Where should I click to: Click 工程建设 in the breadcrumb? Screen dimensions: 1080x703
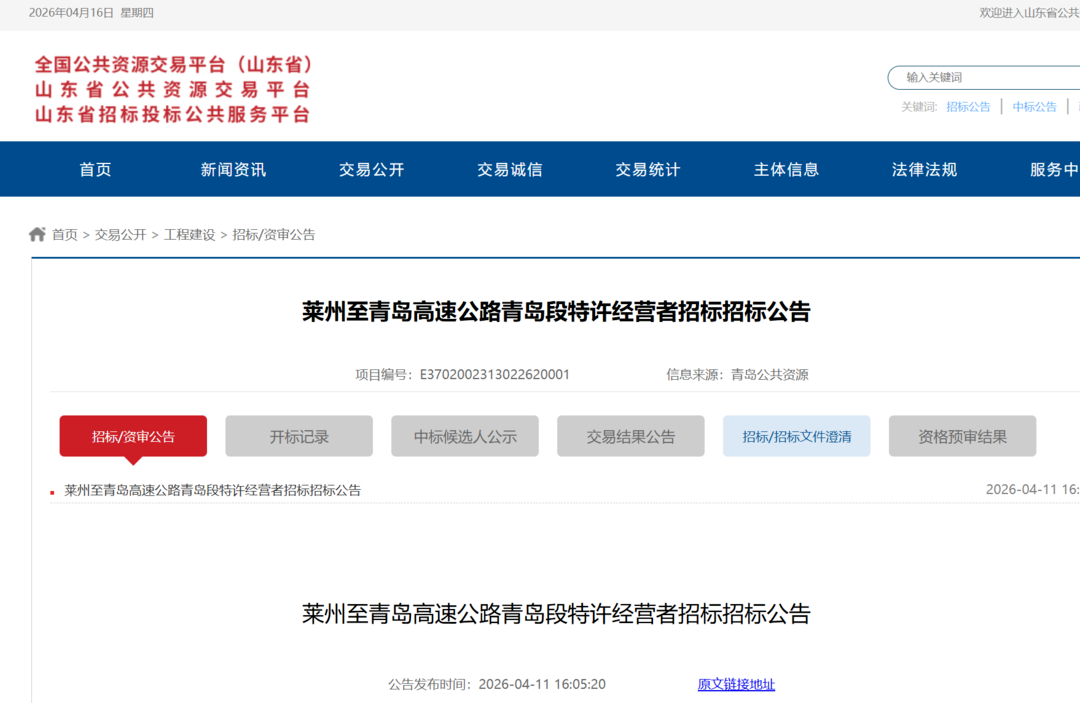coord(189,235)
